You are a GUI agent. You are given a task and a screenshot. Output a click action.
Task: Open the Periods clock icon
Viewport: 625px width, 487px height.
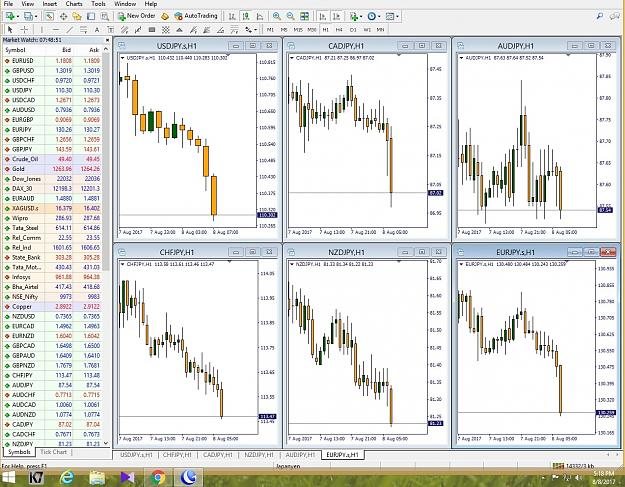371,16
